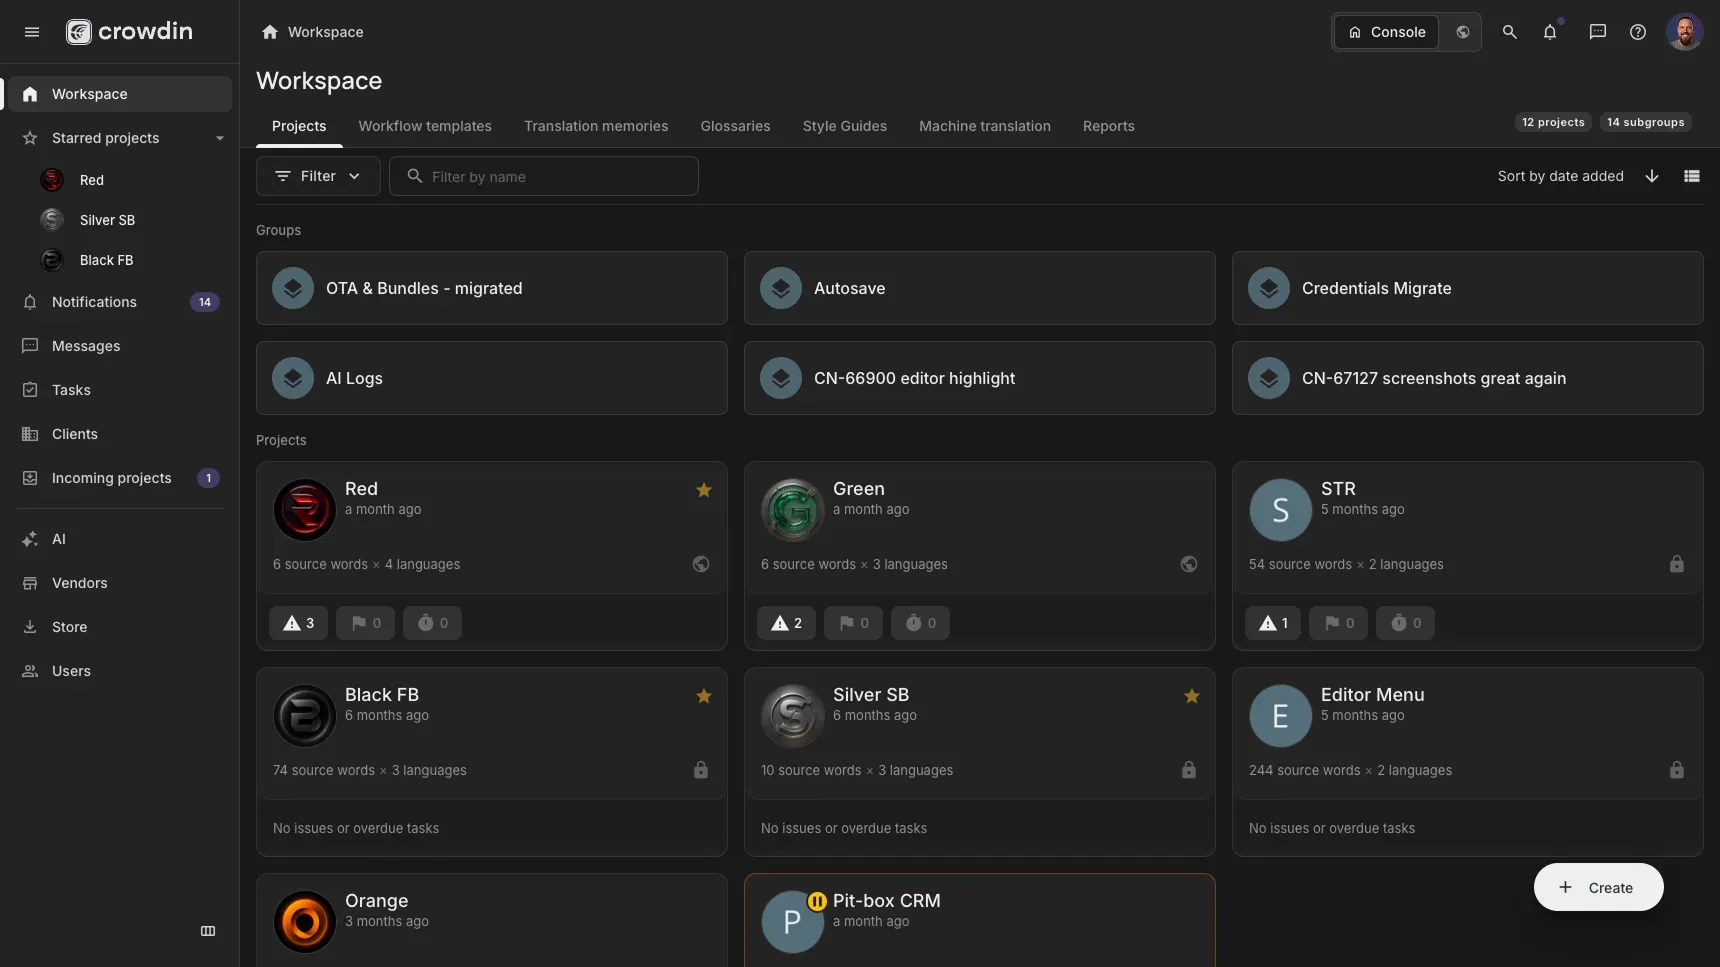Select the Projects tab
The width and height of the screenshot is (1720, 967).
point(299,126)
